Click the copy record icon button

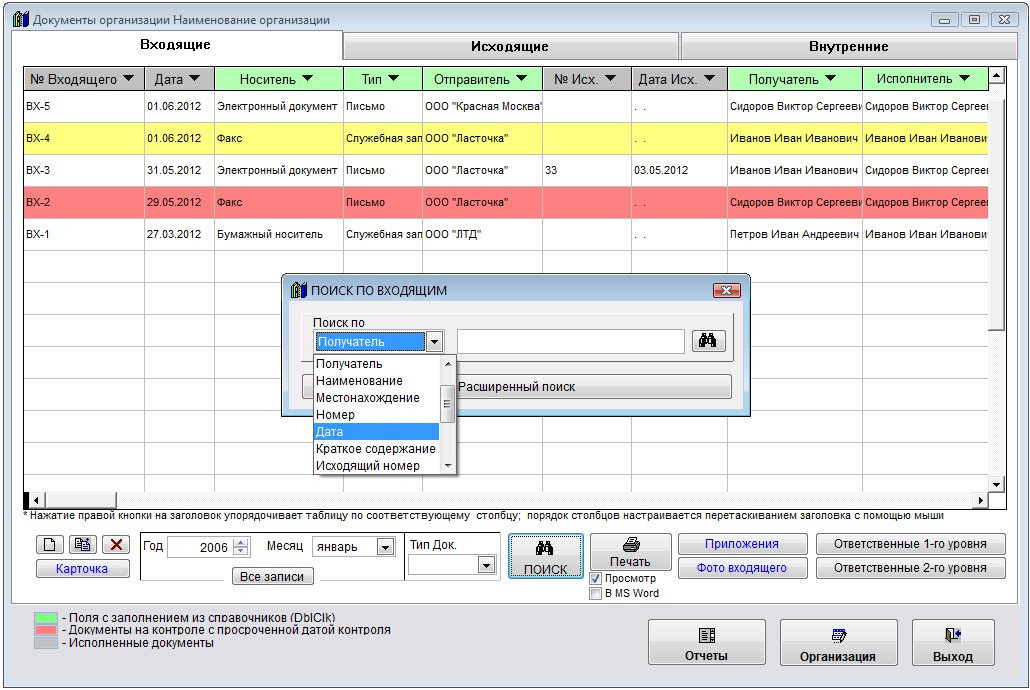pyautogui.click(x=83, y=545)
